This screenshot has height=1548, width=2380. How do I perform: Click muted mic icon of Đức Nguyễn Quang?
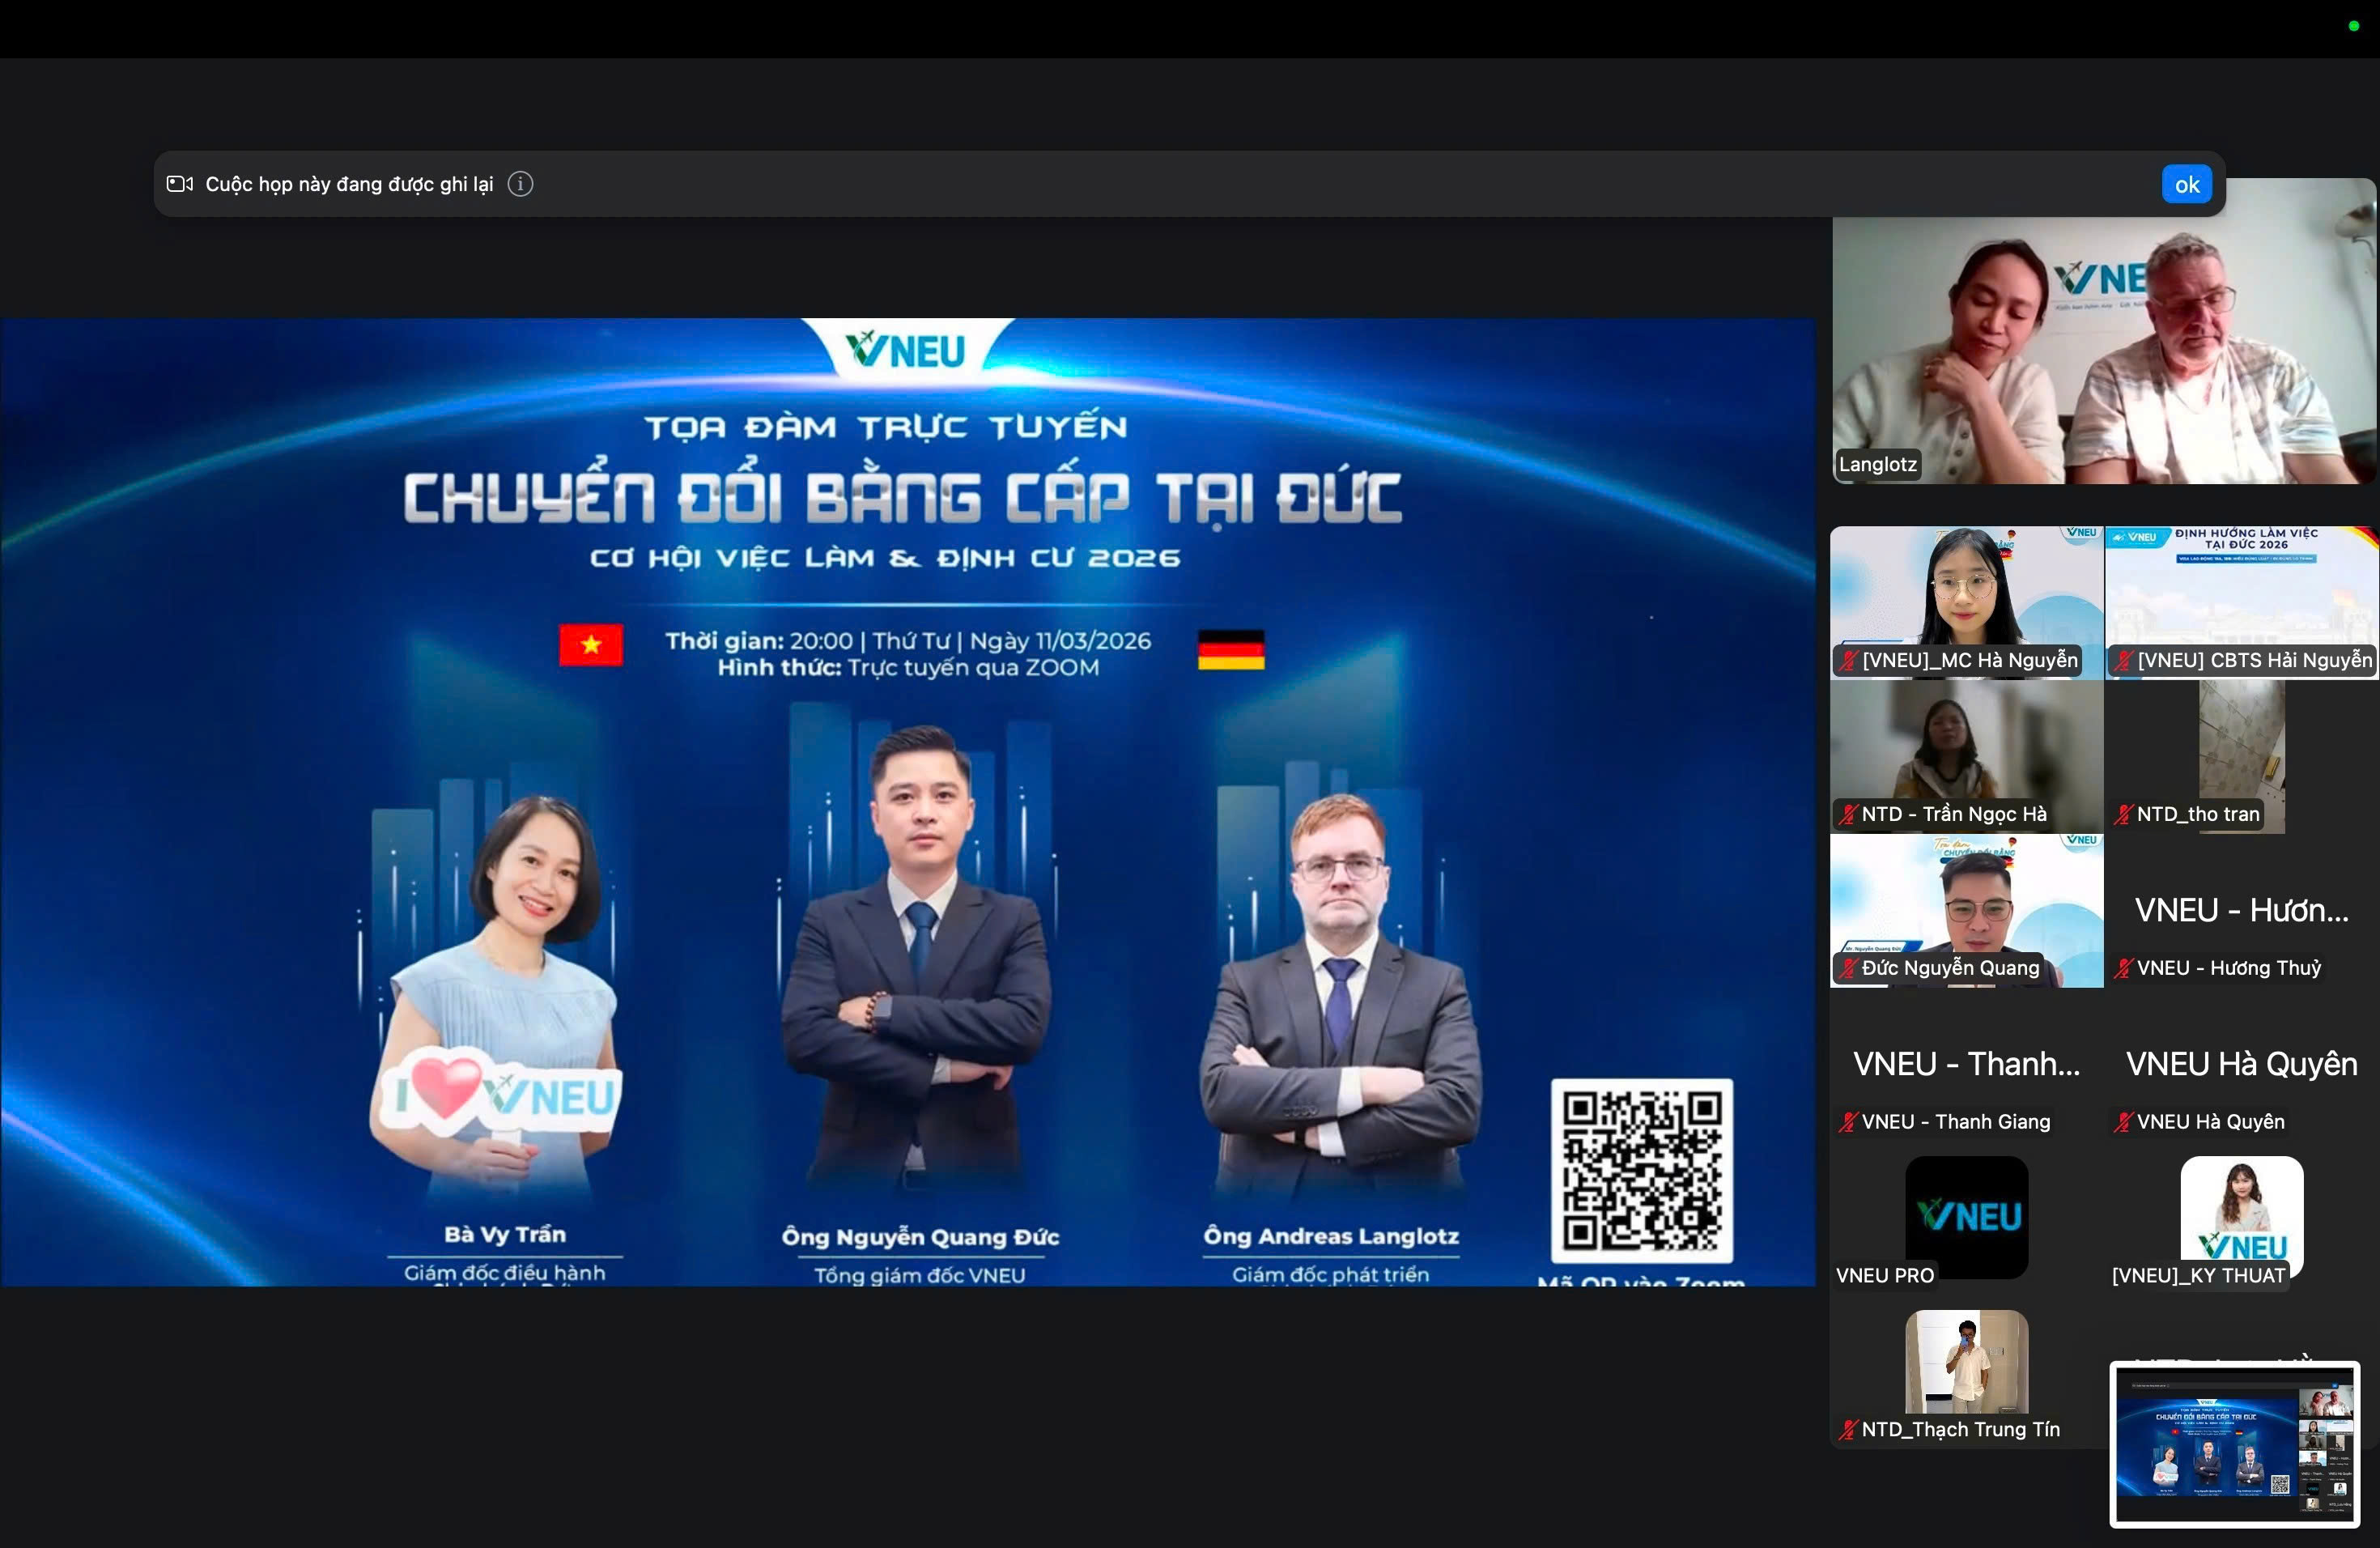(1848, 969)
